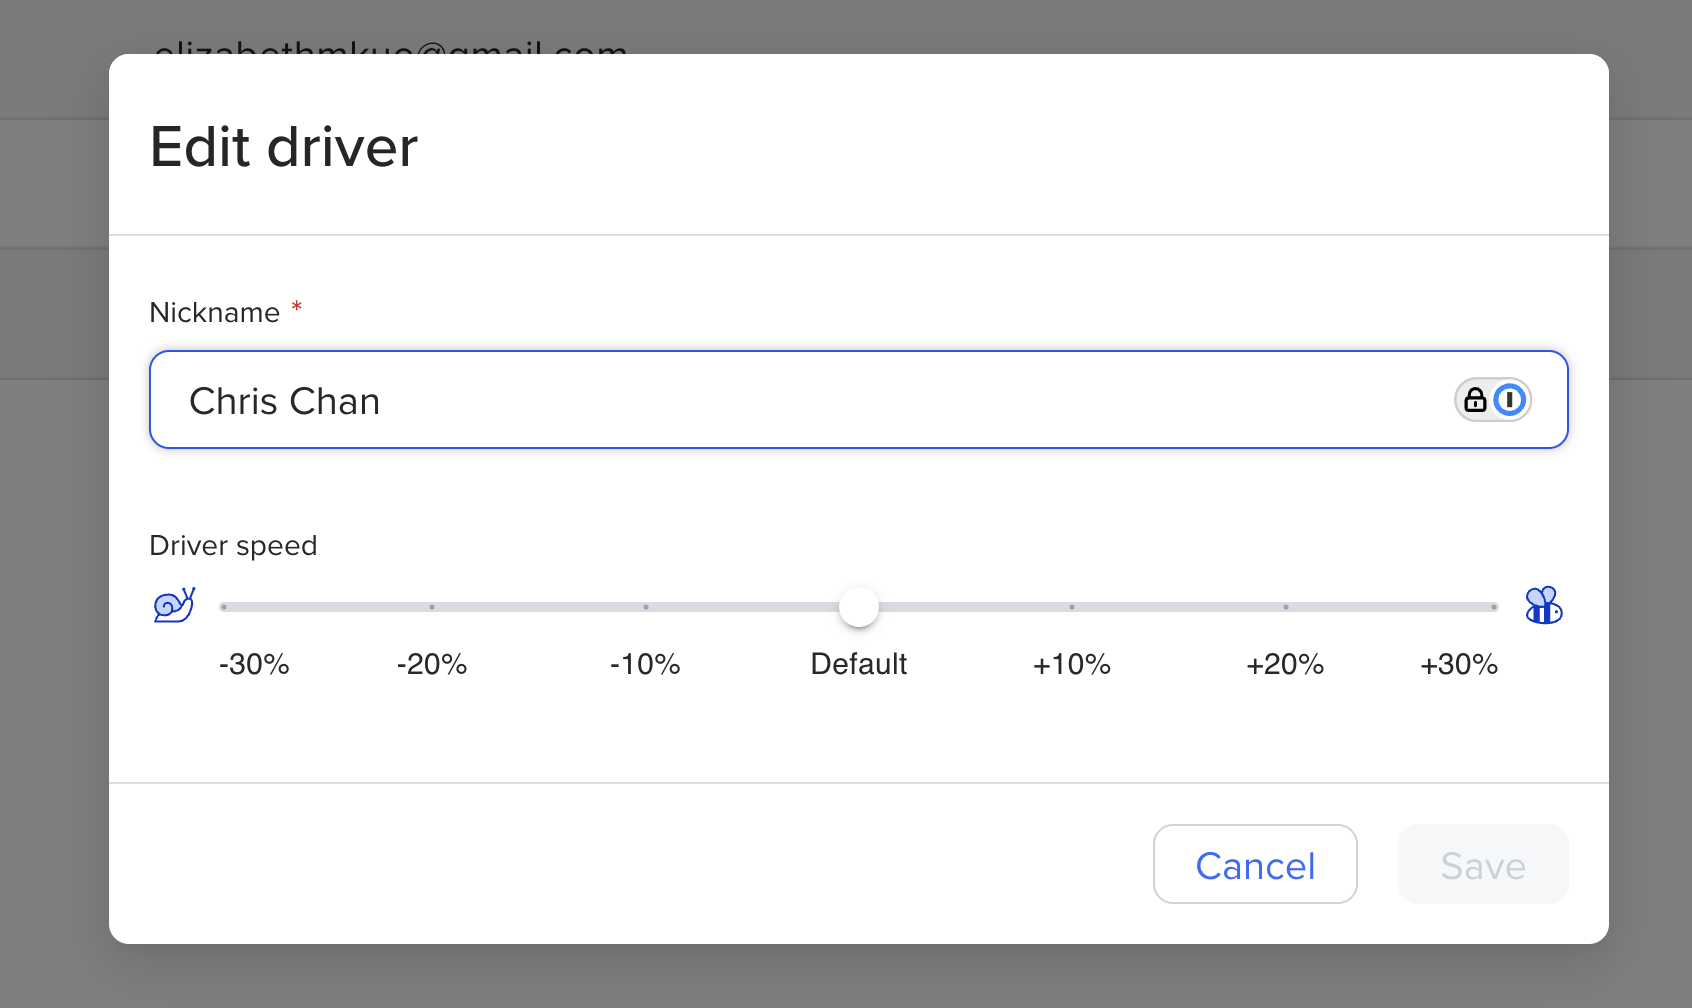Cancel editing the driver

(1255, 865)
